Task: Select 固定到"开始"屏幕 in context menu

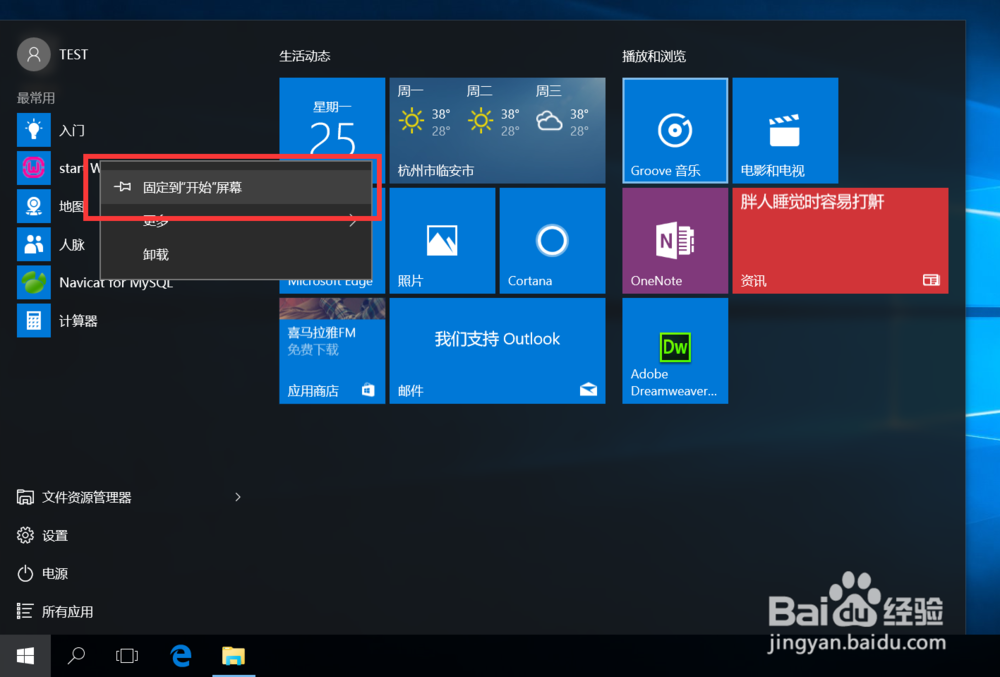Action: coord(236,187)
